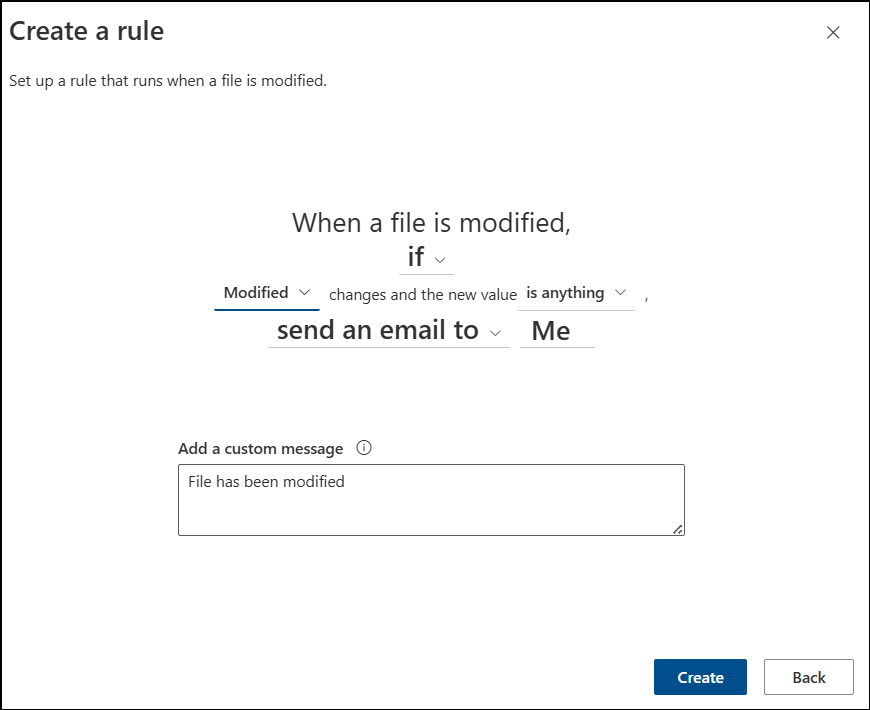Click the 'changes and the new value' text
This screenshot has width=870, height=710.
click(x=423, y=295)
